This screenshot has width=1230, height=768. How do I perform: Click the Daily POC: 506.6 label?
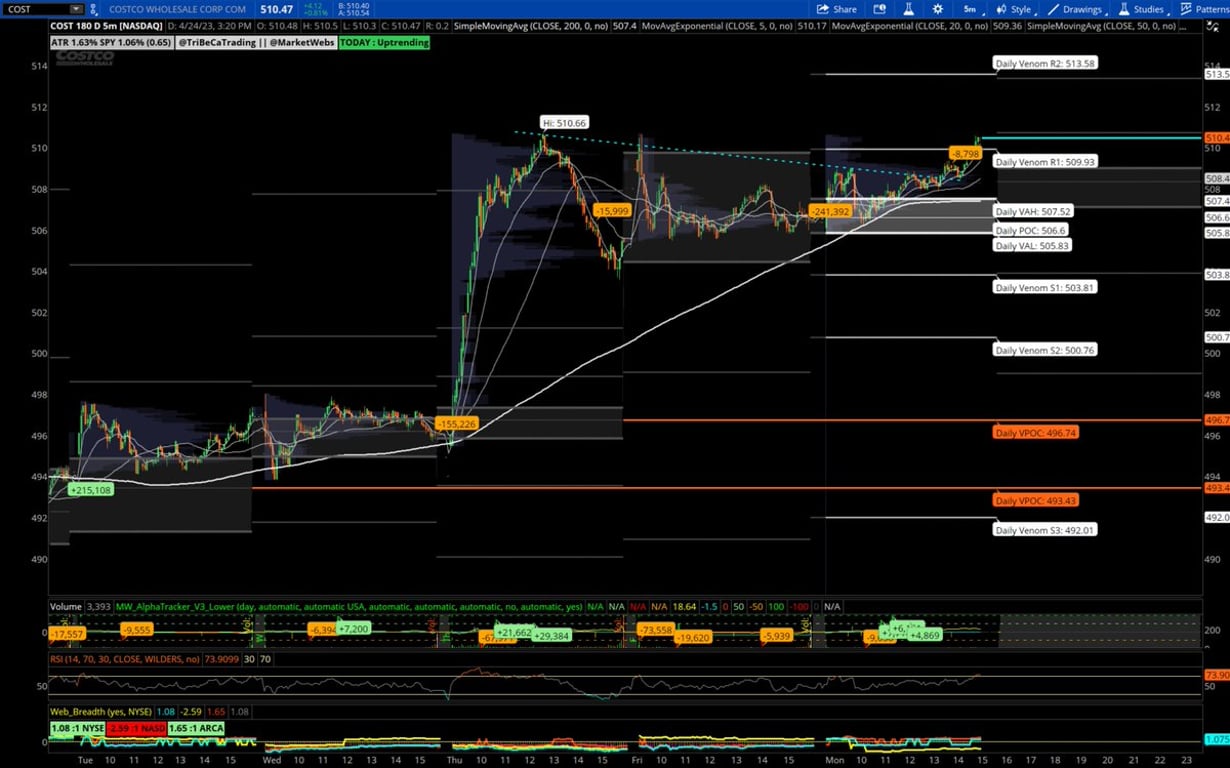1031,230
